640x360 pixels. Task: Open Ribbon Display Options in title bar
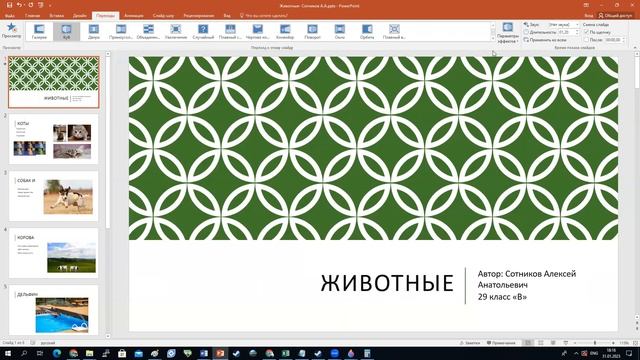click(586, 5)
